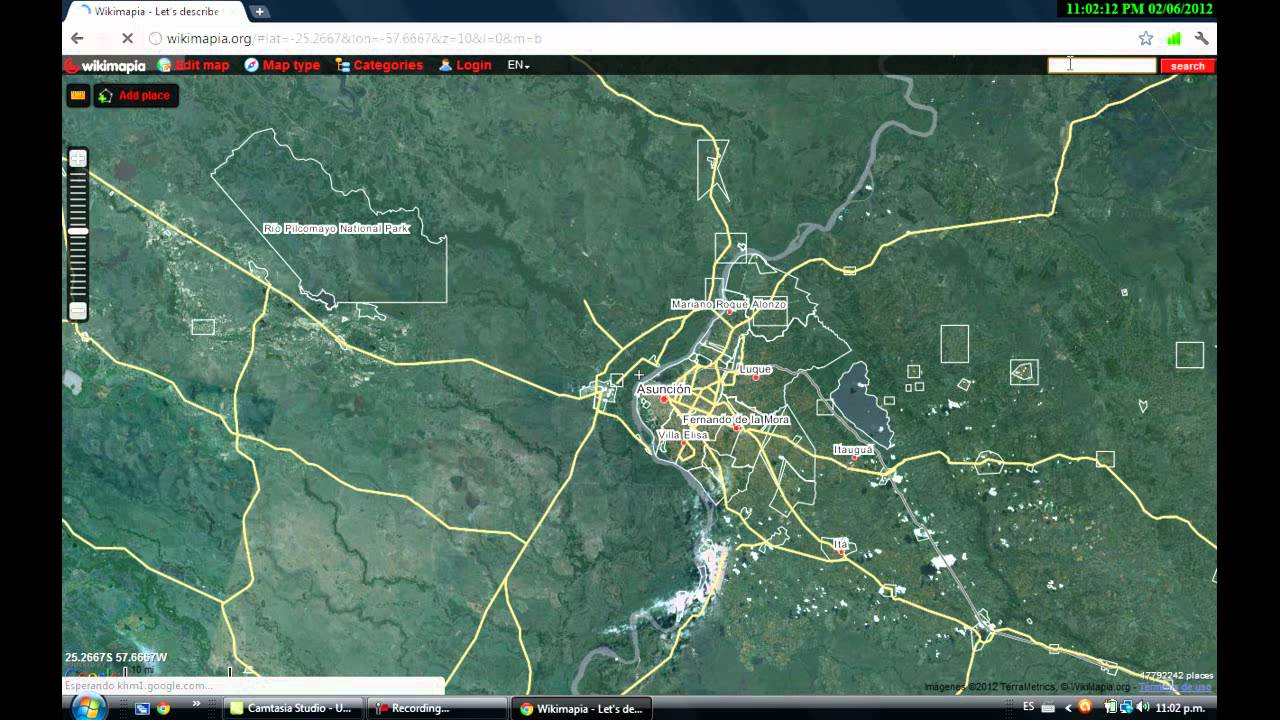Screen dimensions: 1280x720
Task: Click the Luque map label
Action: click(755, 369)
